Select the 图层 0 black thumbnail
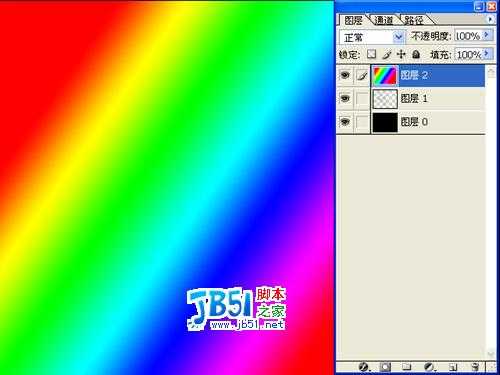This screenshot has width=500, height=375. coord(385,122)
